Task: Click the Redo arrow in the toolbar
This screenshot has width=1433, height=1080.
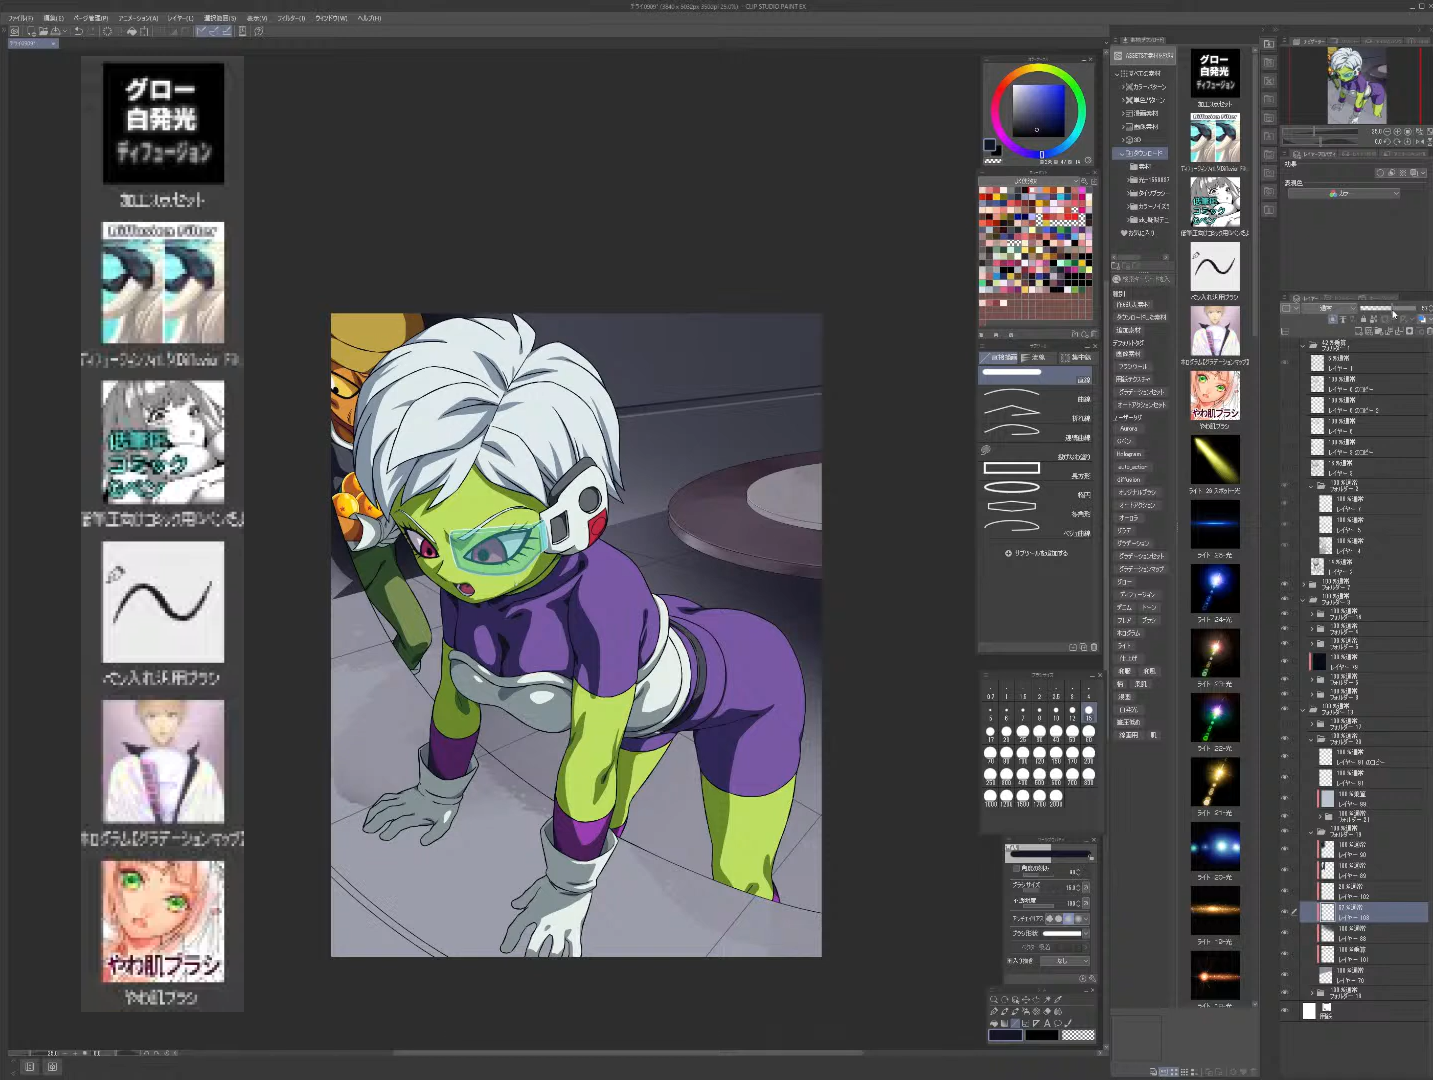Action: [90, 31]
